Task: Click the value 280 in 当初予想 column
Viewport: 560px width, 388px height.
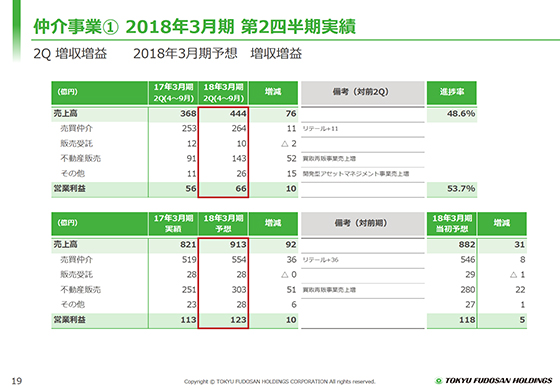Action: [x=468, y=289]
